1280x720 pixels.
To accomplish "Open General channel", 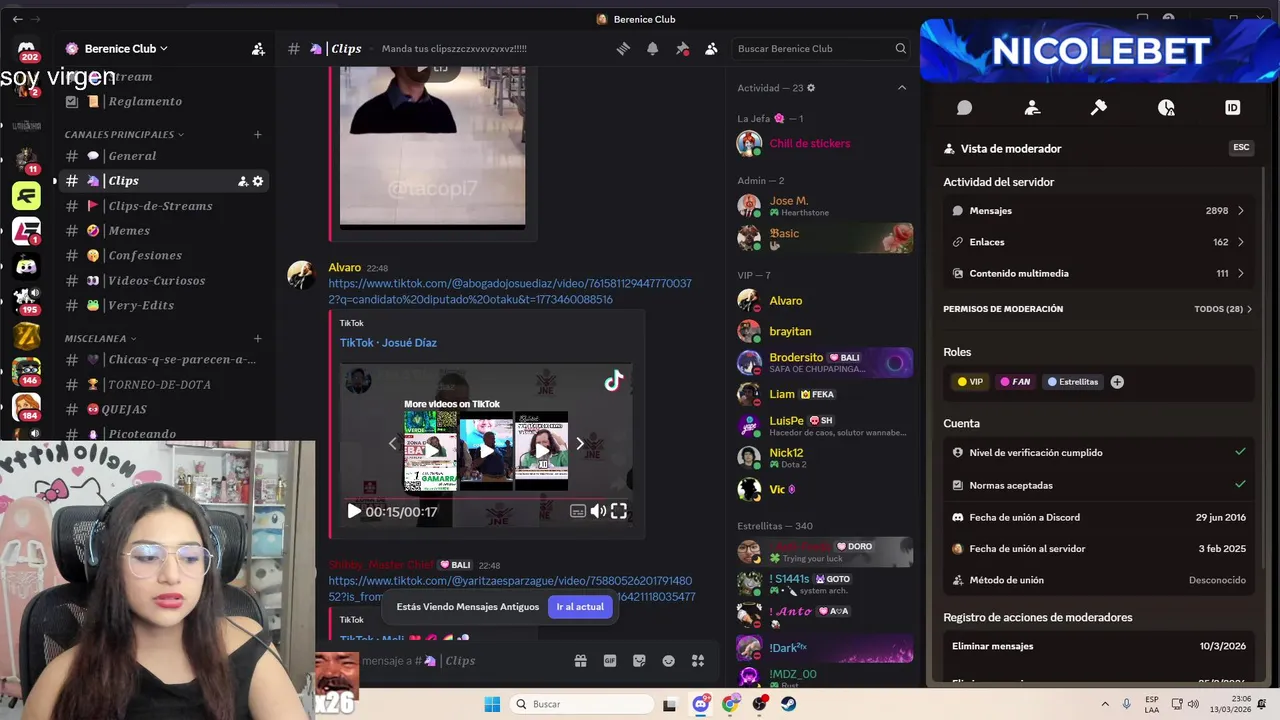I will 163,156.
